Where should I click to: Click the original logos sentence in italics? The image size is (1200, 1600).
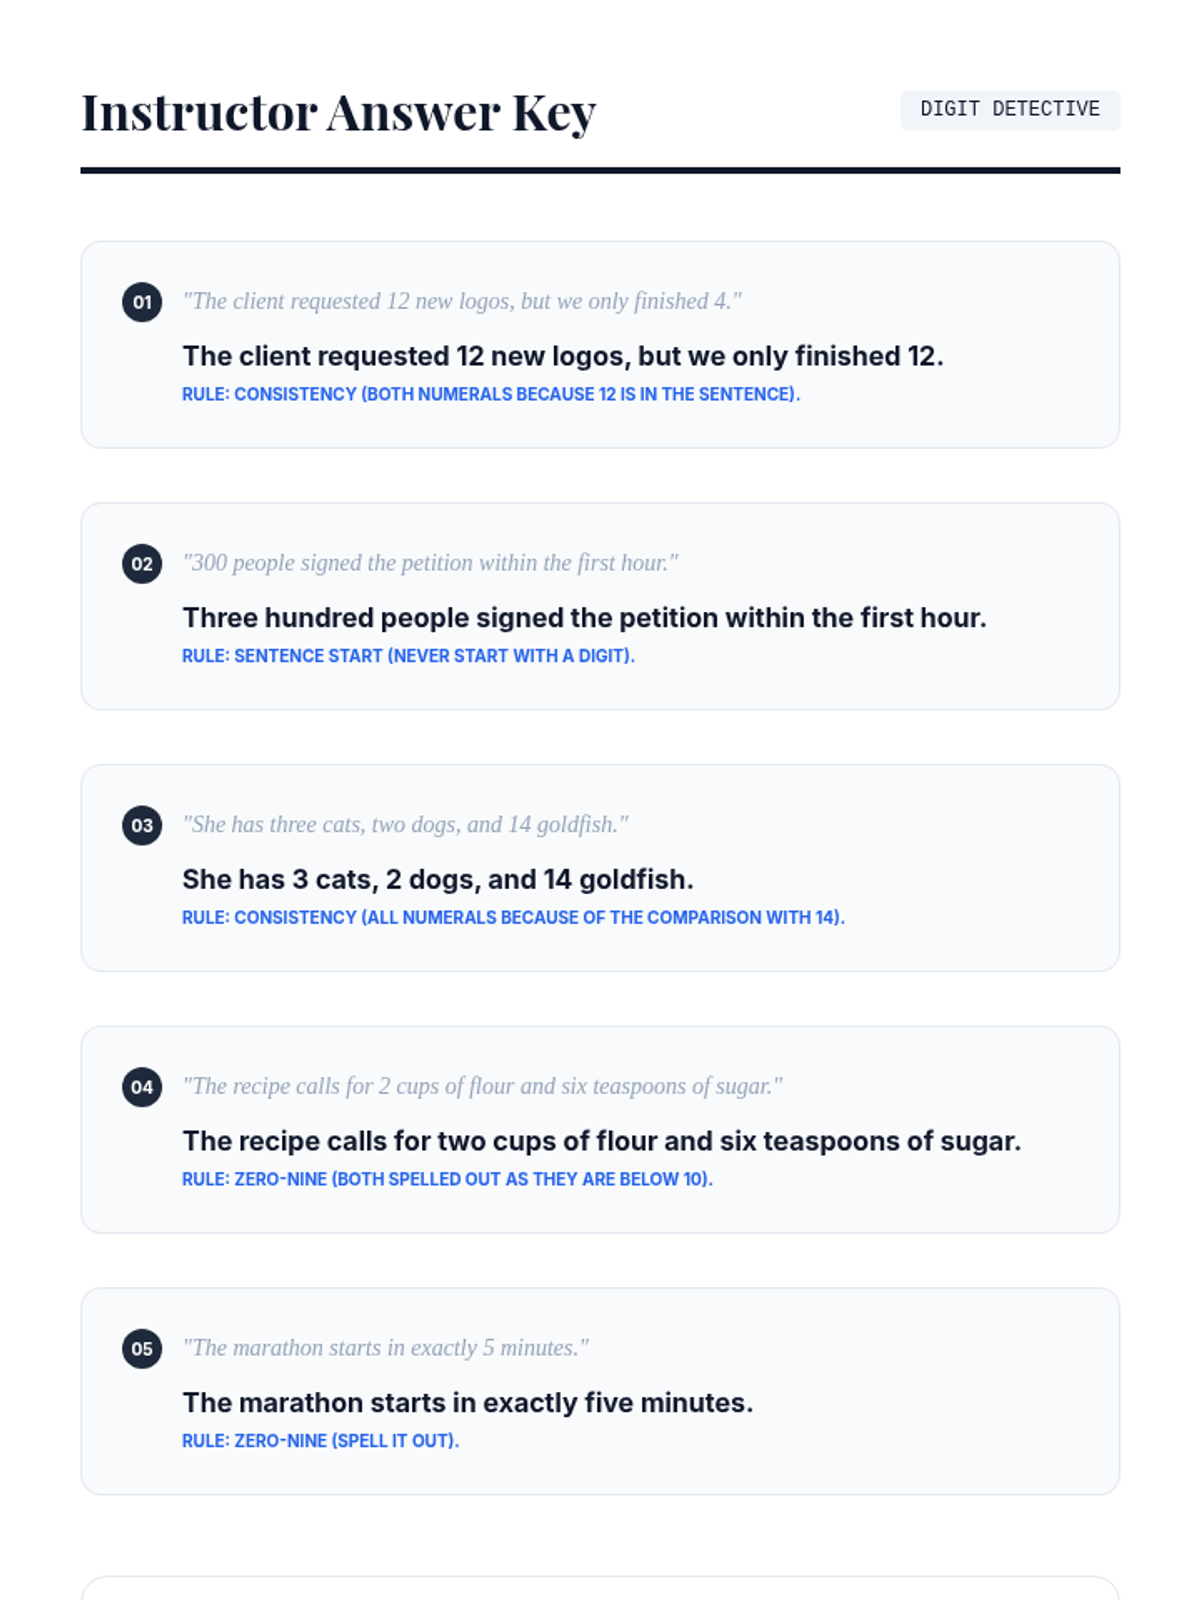[462, 301]
